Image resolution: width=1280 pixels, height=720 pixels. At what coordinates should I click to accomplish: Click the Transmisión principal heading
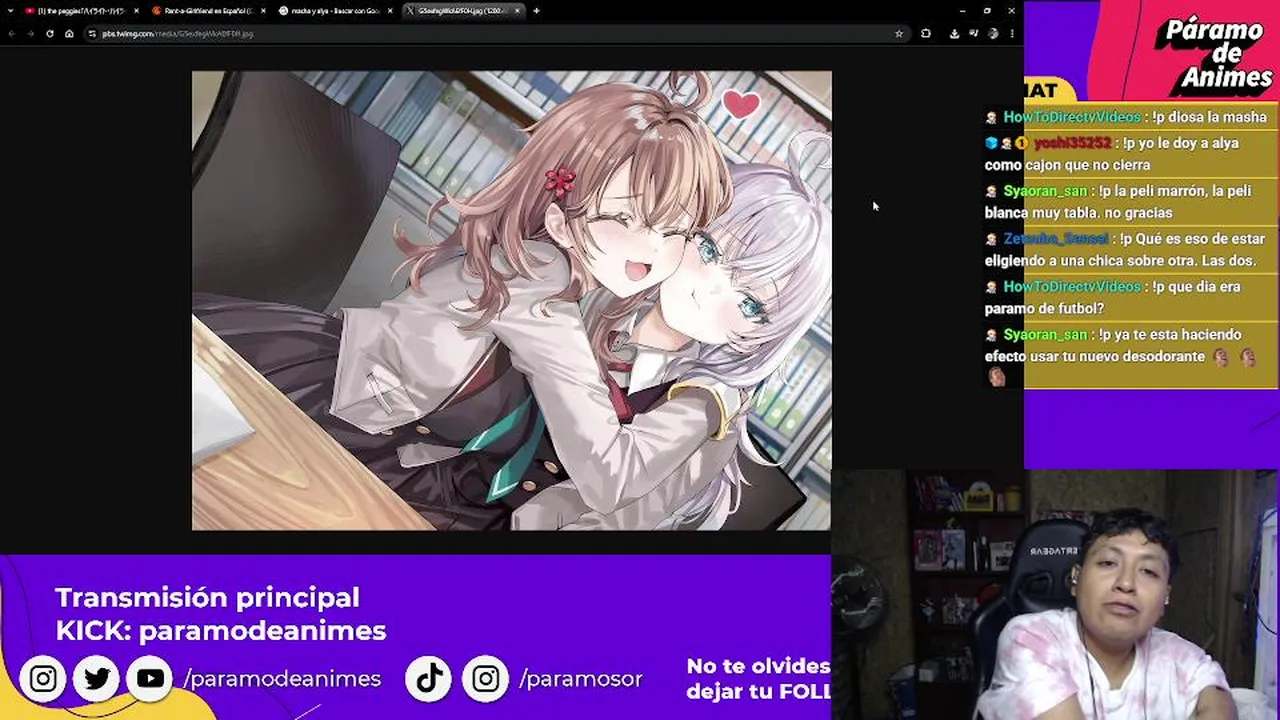pyautogui.click(x=207, y=597)
